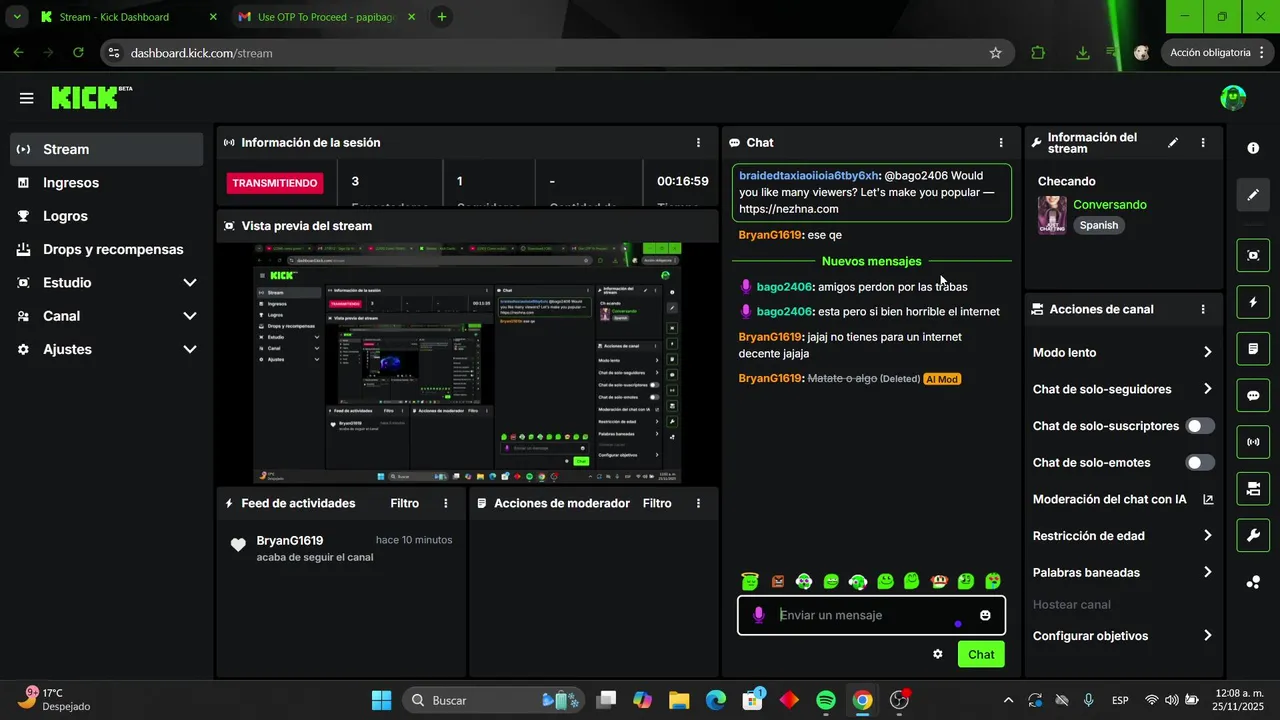
Task: Click the purple identity badge in message box
Action: point(759,615)
